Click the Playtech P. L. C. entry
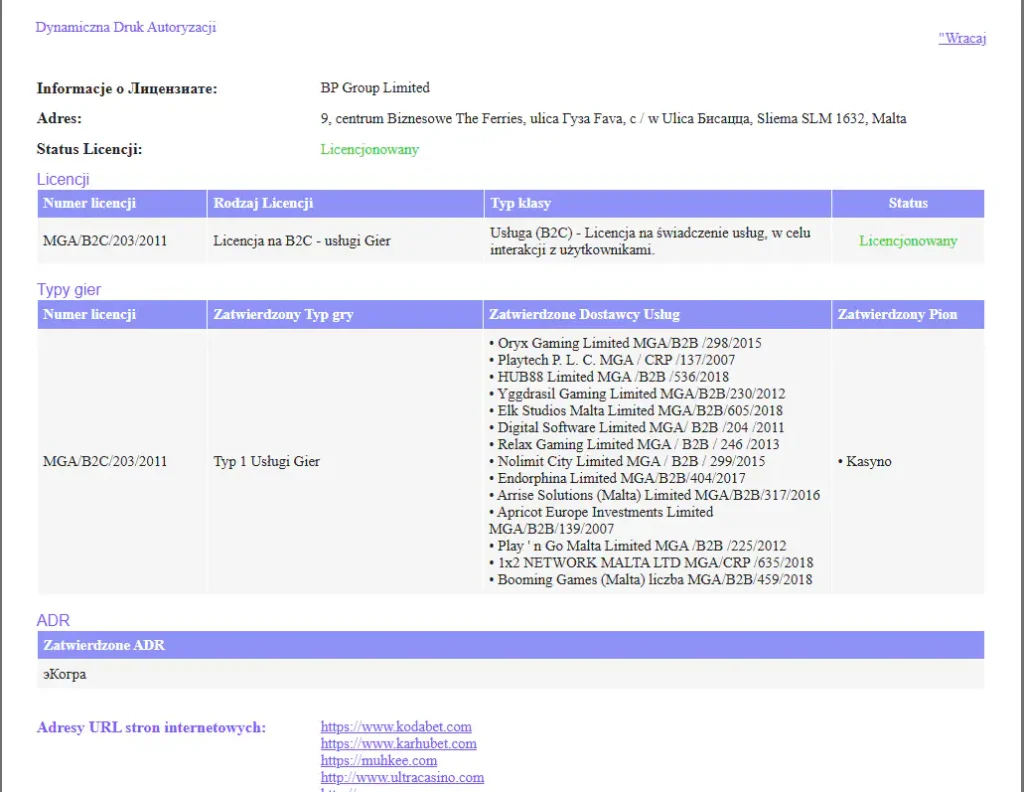The image size is (1024, 792). 612,360
